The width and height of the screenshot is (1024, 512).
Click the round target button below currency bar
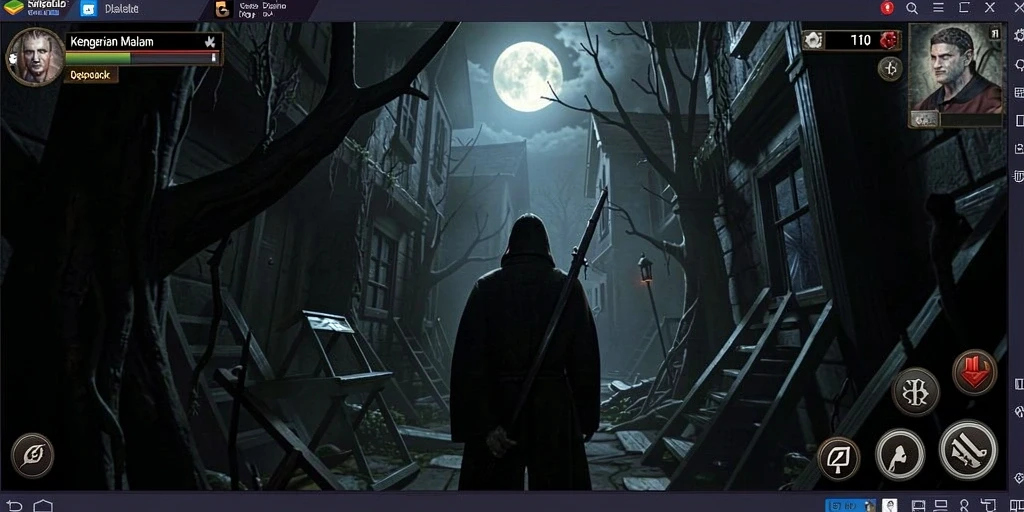pos(890,68)
